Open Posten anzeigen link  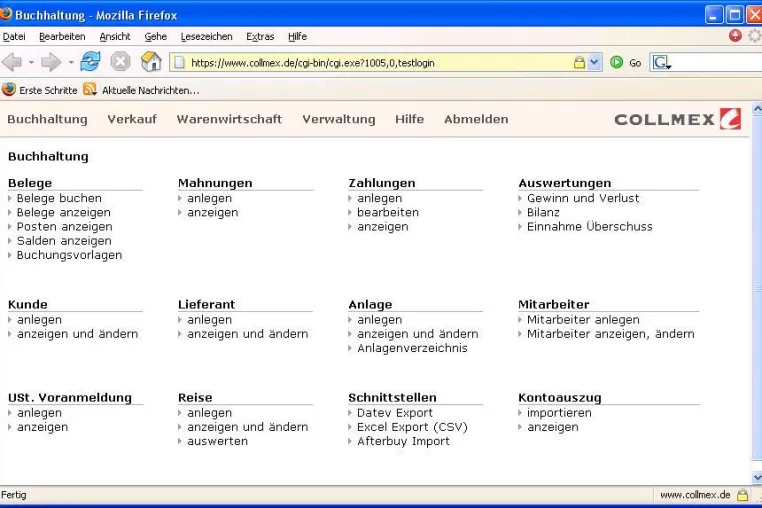[65, 227]
